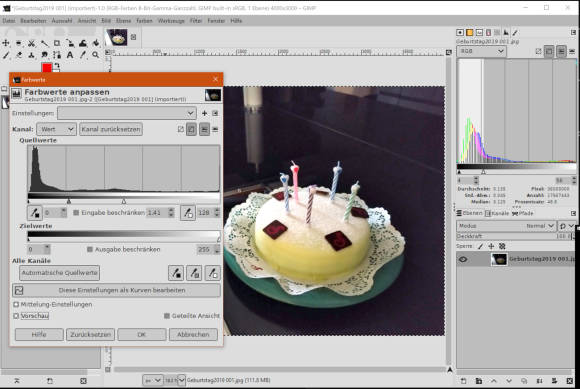Lock layer position with the move icon
The height and width of the screenshot is (389, 580).
tap(491, 246)
